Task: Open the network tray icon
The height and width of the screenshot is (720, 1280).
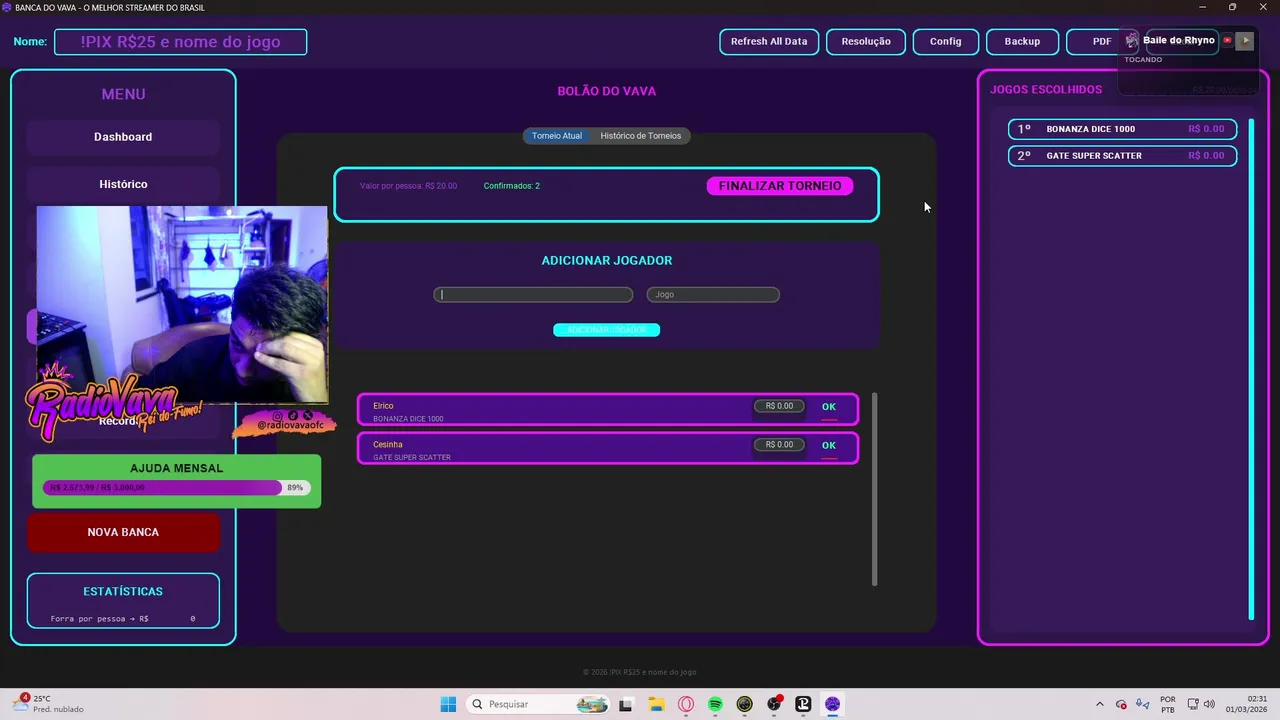Action: pyautogui.click(x=1193, y=704)
